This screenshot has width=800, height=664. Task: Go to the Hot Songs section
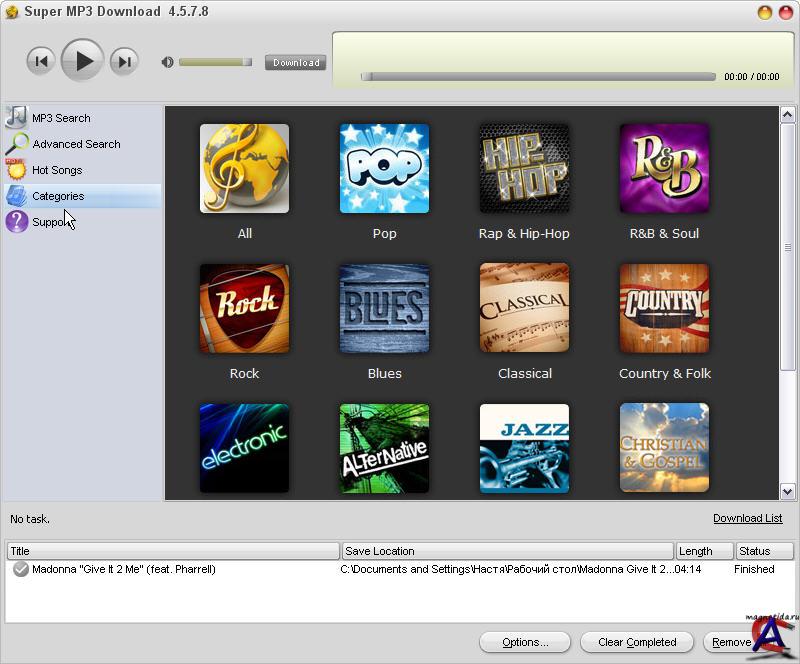[x=56, y=170]
